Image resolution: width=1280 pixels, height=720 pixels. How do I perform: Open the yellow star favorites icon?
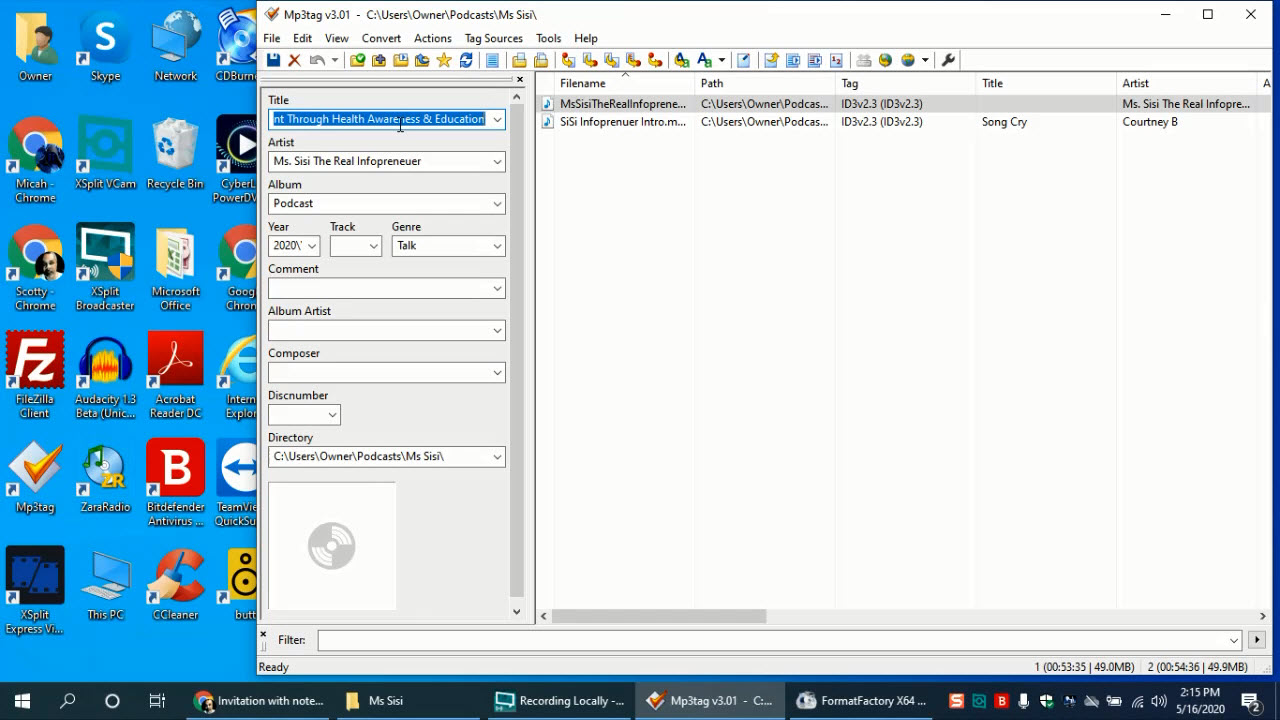(444, 60)
